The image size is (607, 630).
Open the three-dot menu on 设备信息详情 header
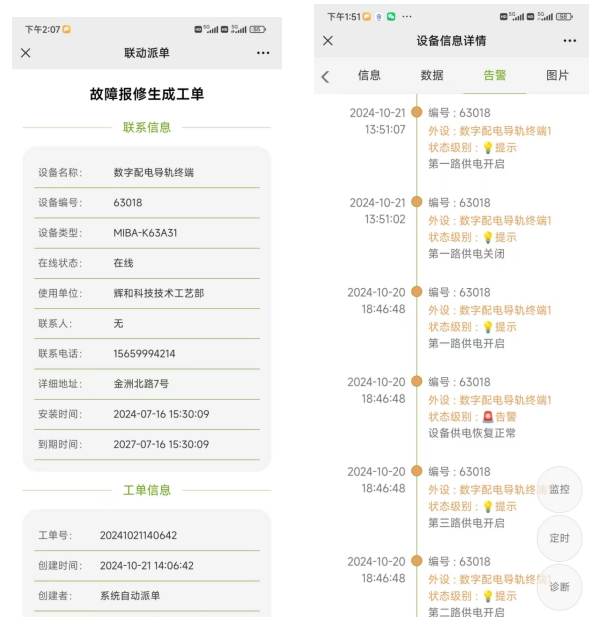coord(570,41)
